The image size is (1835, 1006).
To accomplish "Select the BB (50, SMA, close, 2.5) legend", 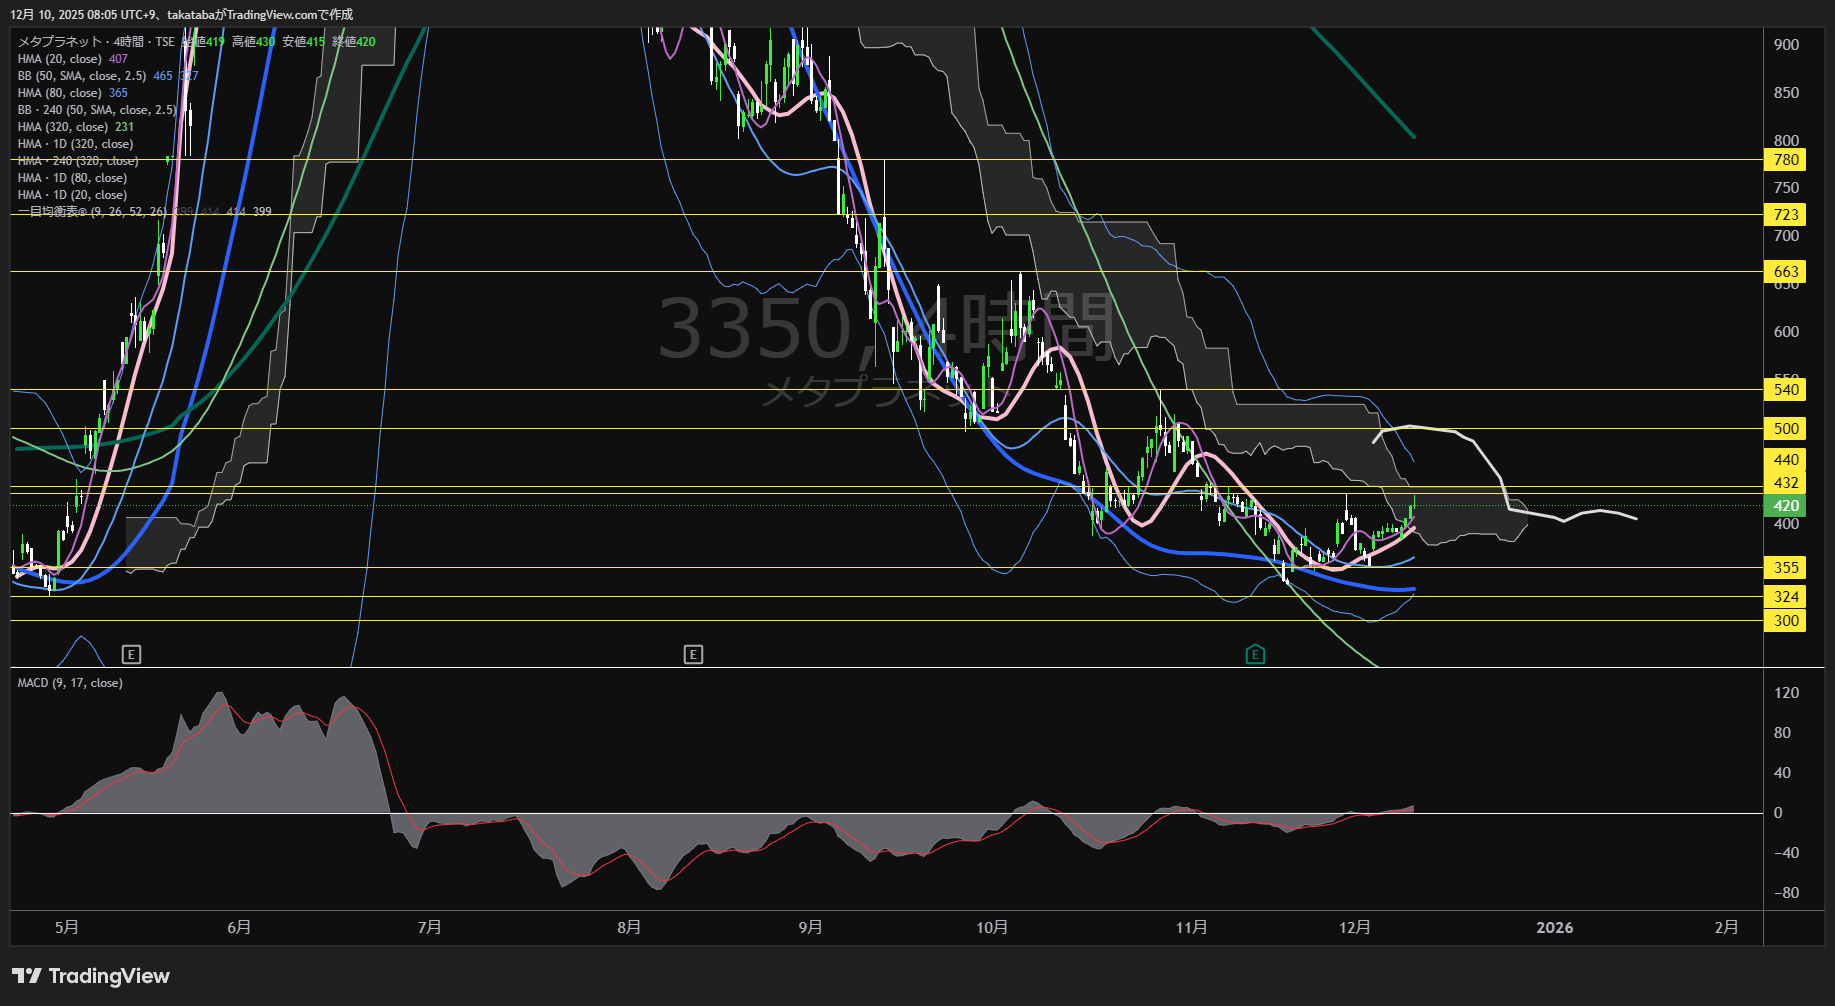I will tap(82, 76).
